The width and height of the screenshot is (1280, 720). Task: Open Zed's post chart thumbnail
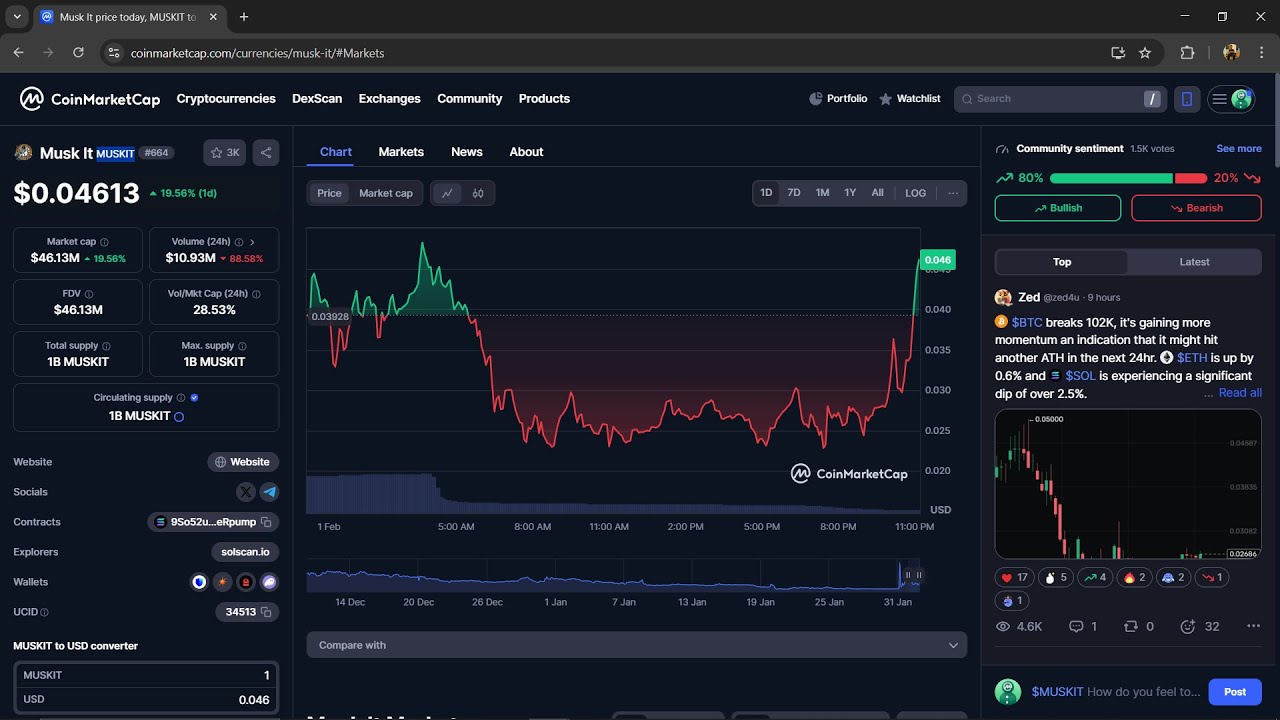coord(1128,484)
